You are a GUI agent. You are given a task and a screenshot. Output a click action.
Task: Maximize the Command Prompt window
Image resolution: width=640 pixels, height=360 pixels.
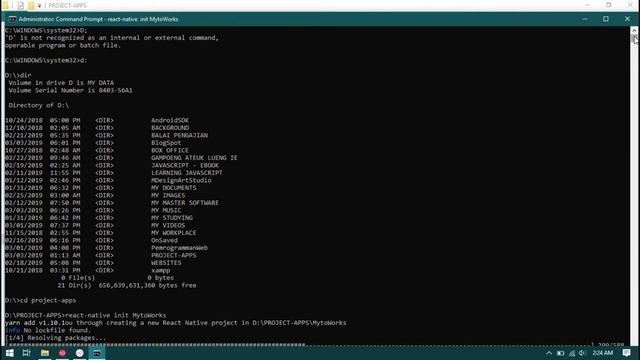click(x=606, y=19)
